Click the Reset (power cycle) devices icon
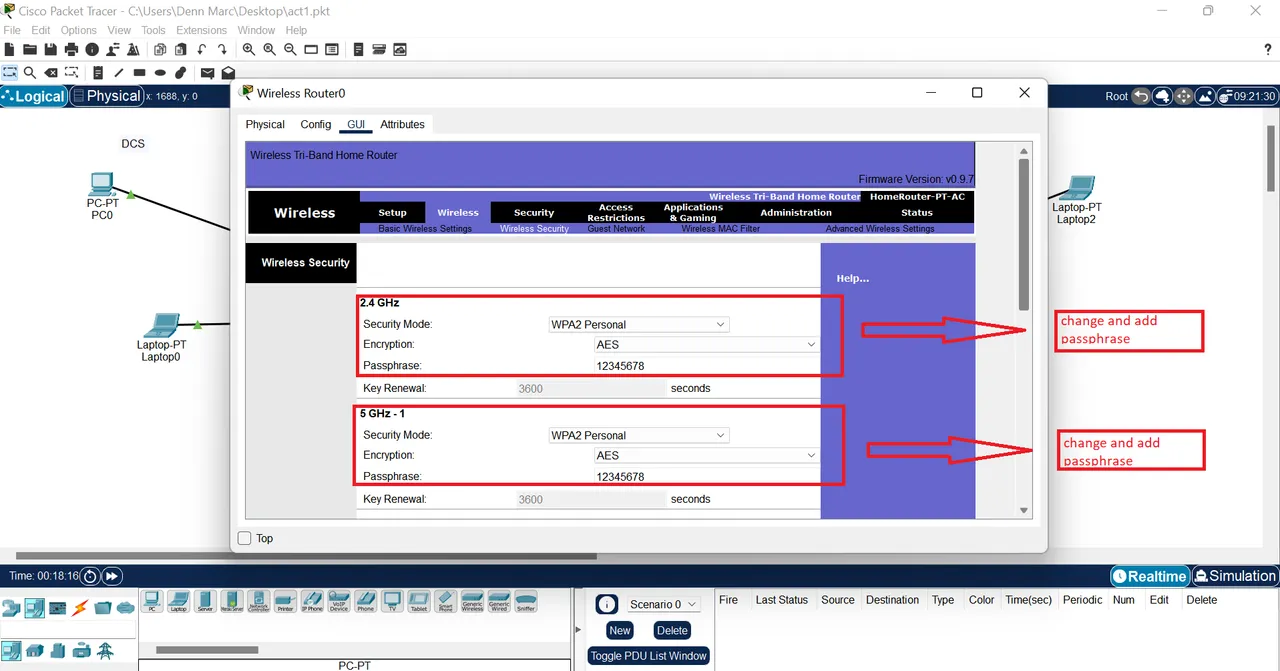1280x671 pixels. click(x=90, y=576)
